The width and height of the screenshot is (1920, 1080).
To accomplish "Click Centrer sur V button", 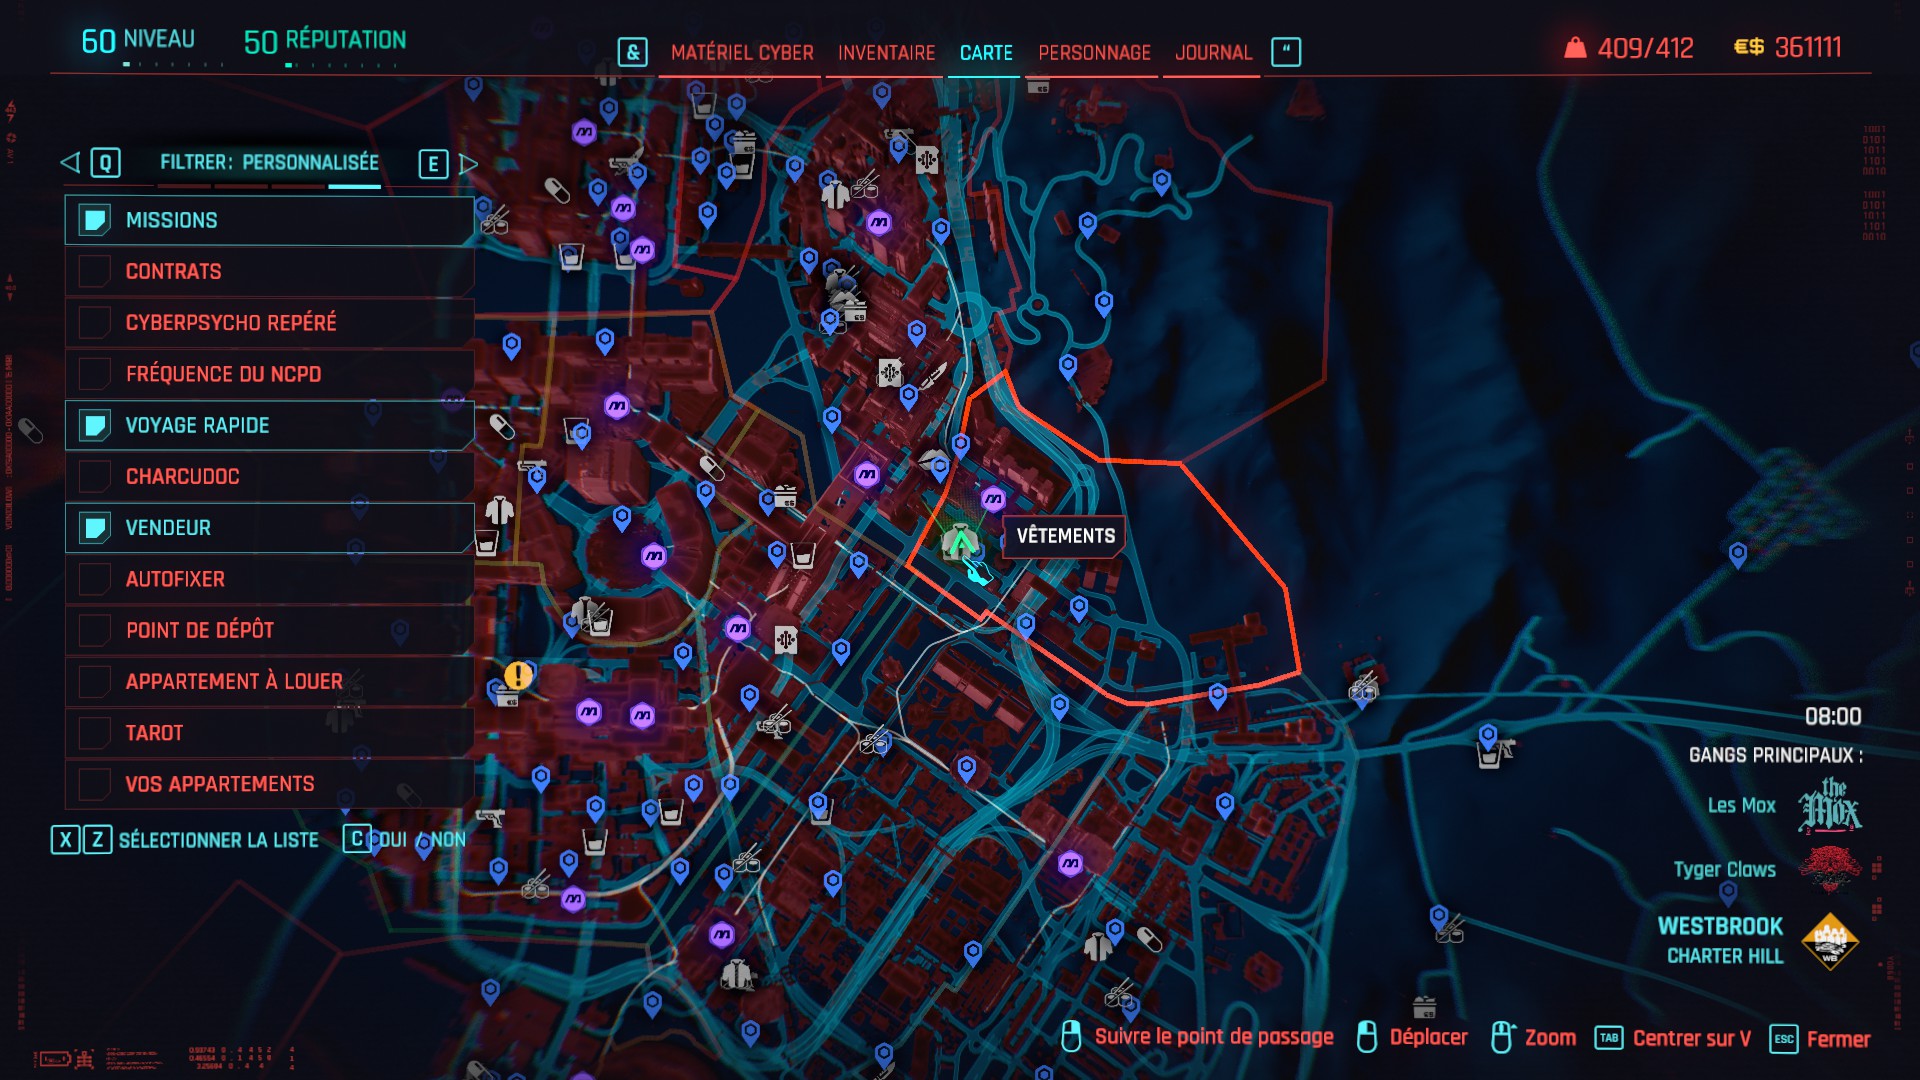I will point(1673,1039).
